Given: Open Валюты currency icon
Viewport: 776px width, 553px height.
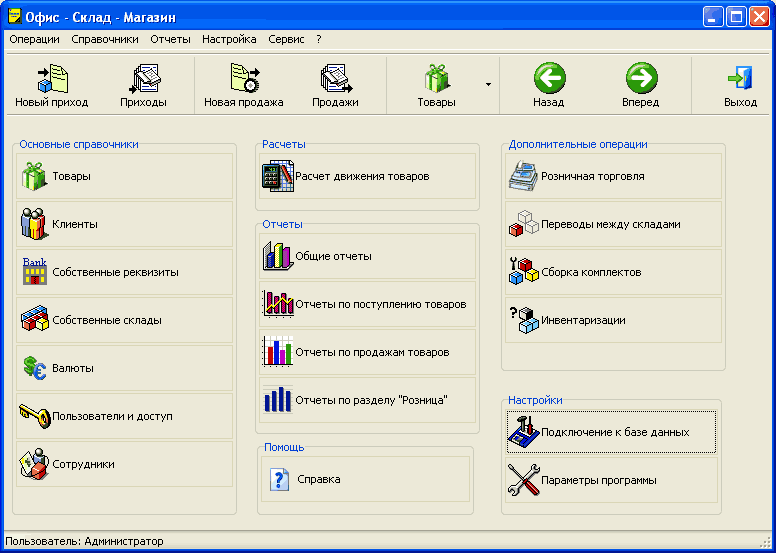Looking at the screenshot, I should click(x=35, y=368).
